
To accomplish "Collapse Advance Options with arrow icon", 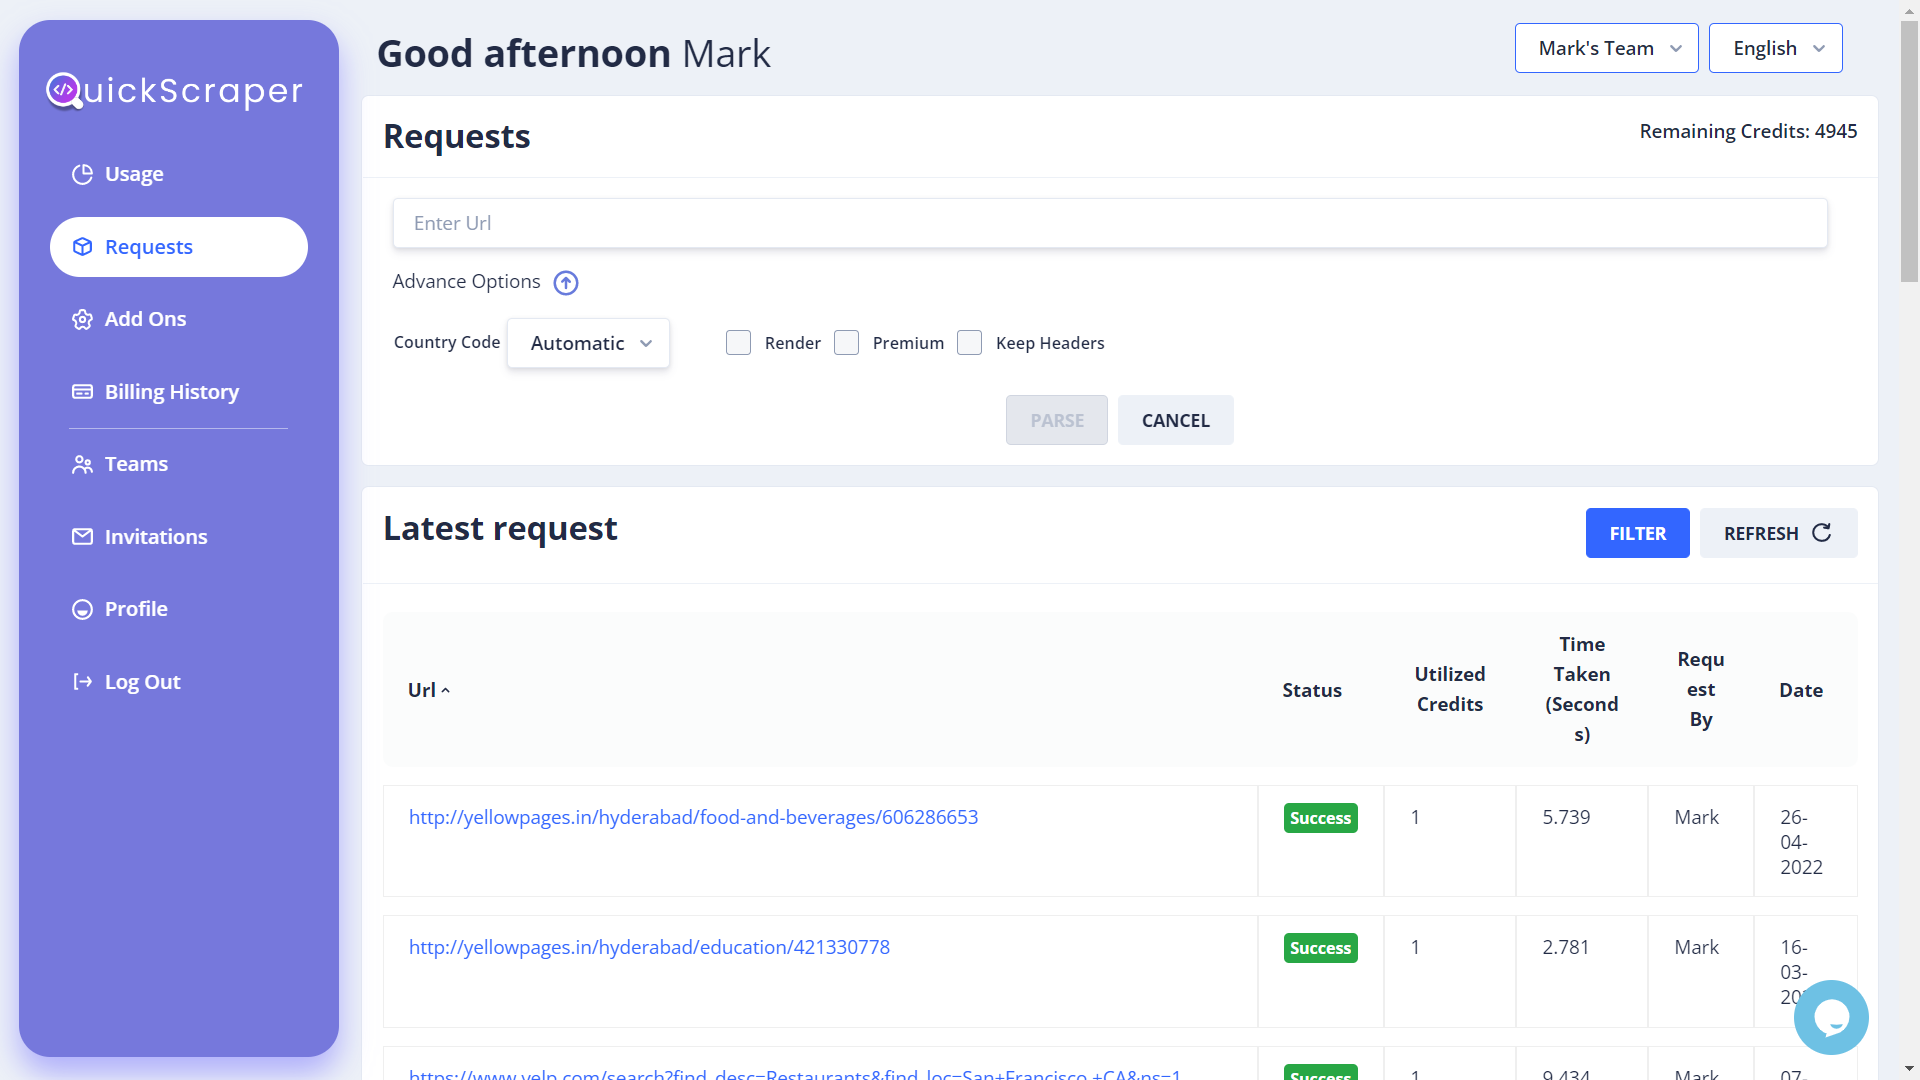I will pyautogui.click(x=566, y=283).
